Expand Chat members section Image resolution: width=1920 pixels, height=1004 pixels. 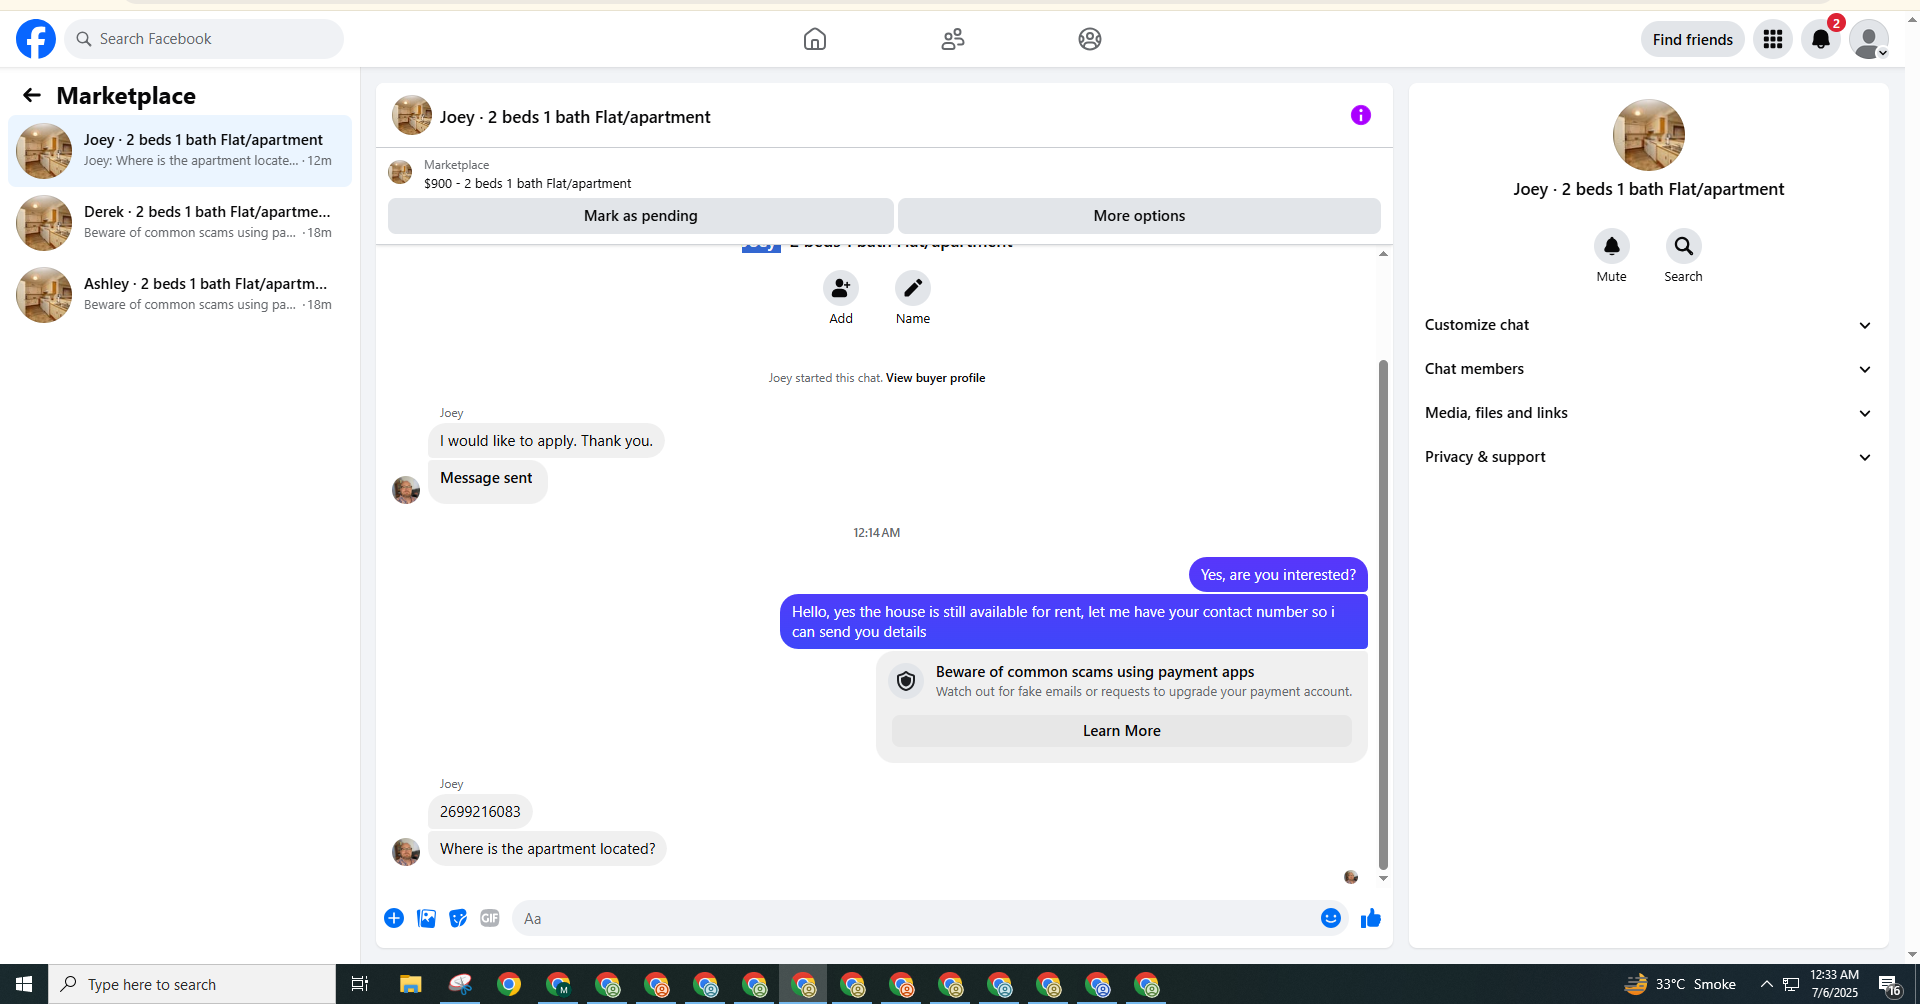click(1649, 369)
